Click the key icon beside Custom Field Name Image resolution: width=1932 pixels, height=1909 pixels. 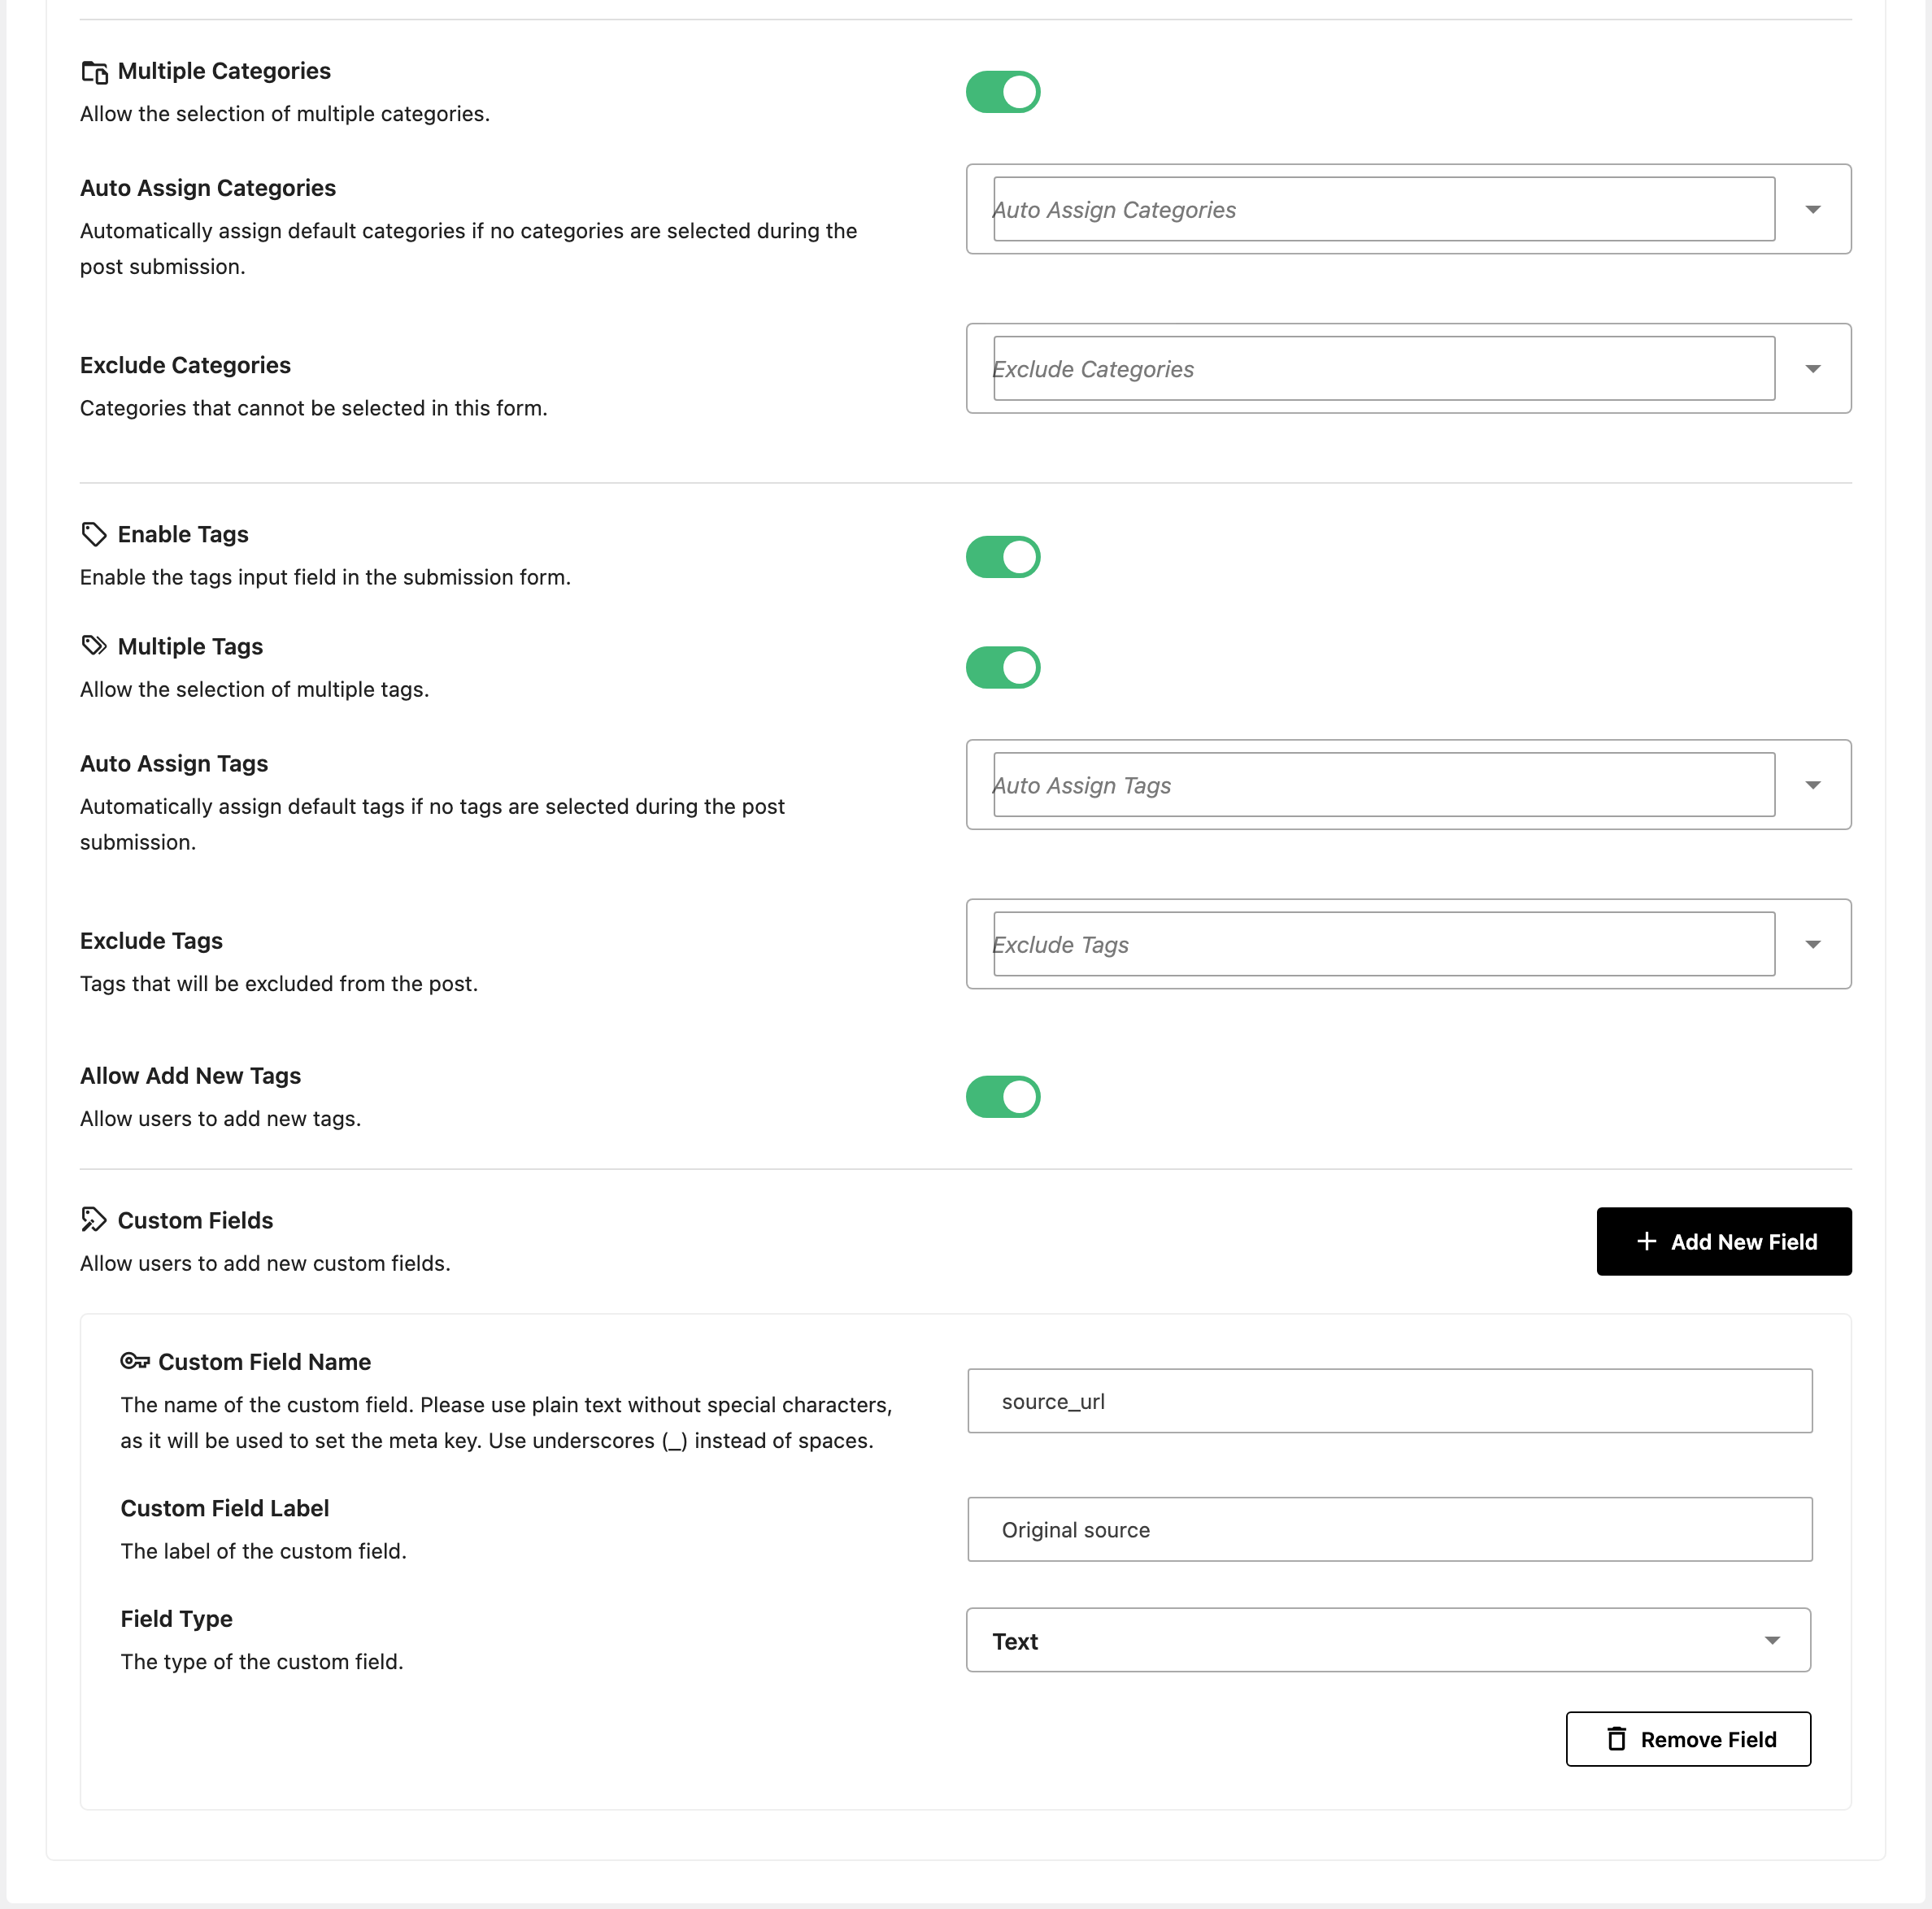135,1361
